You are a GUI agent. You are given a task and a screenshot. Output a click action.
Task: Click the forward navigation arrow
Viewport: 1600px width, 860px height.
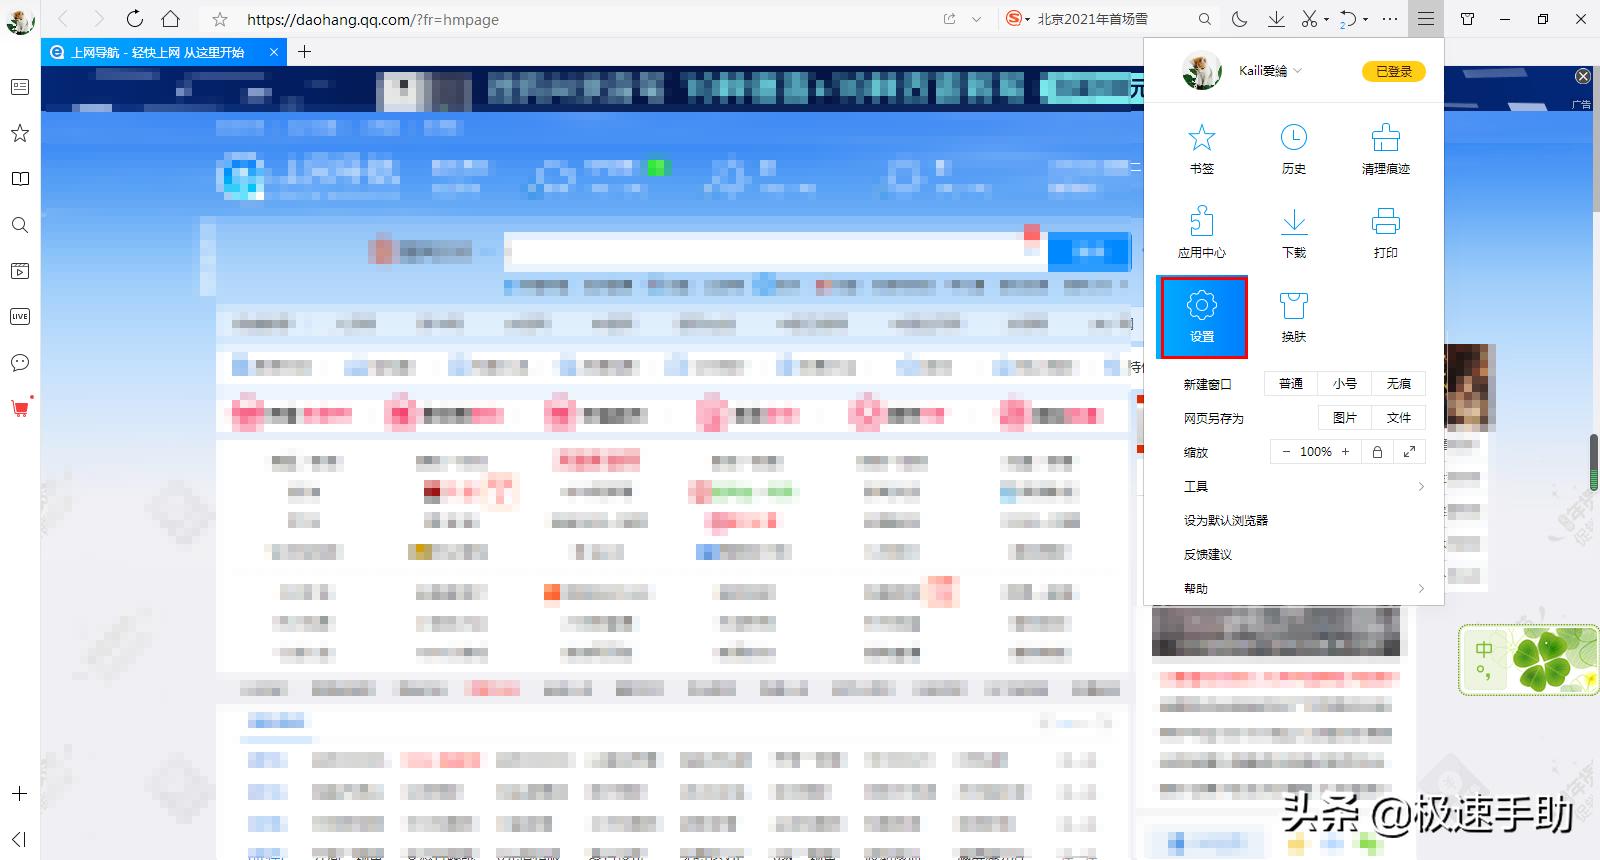pyautogui.click(x=98, y=19)
